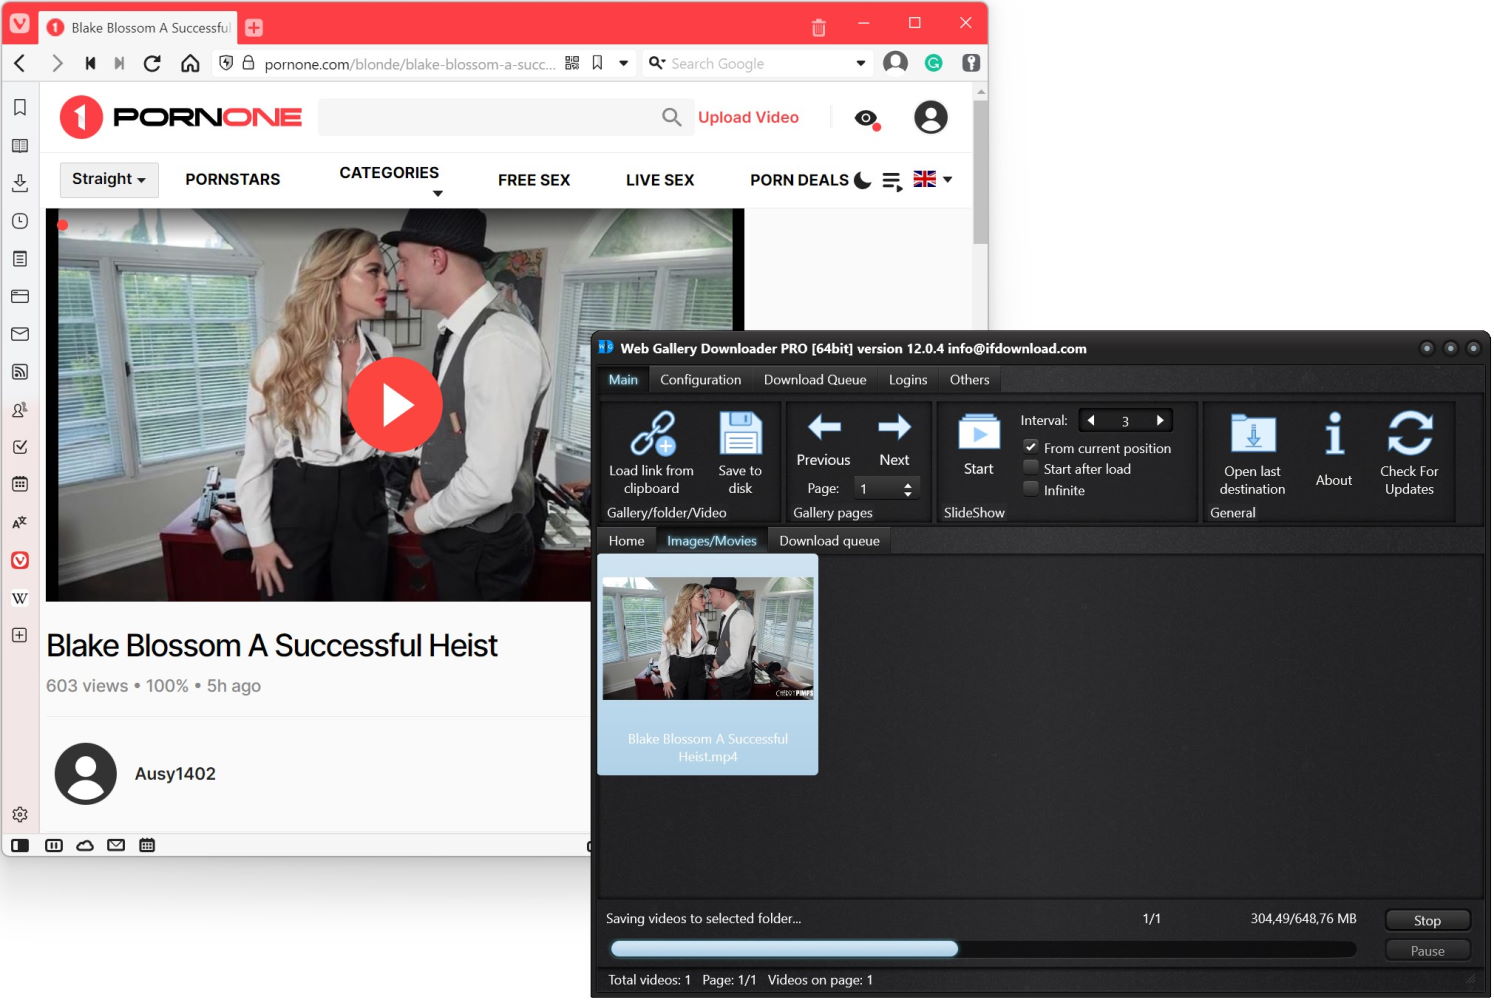Open the Grammarly extension icon

(x=933, y=63)
